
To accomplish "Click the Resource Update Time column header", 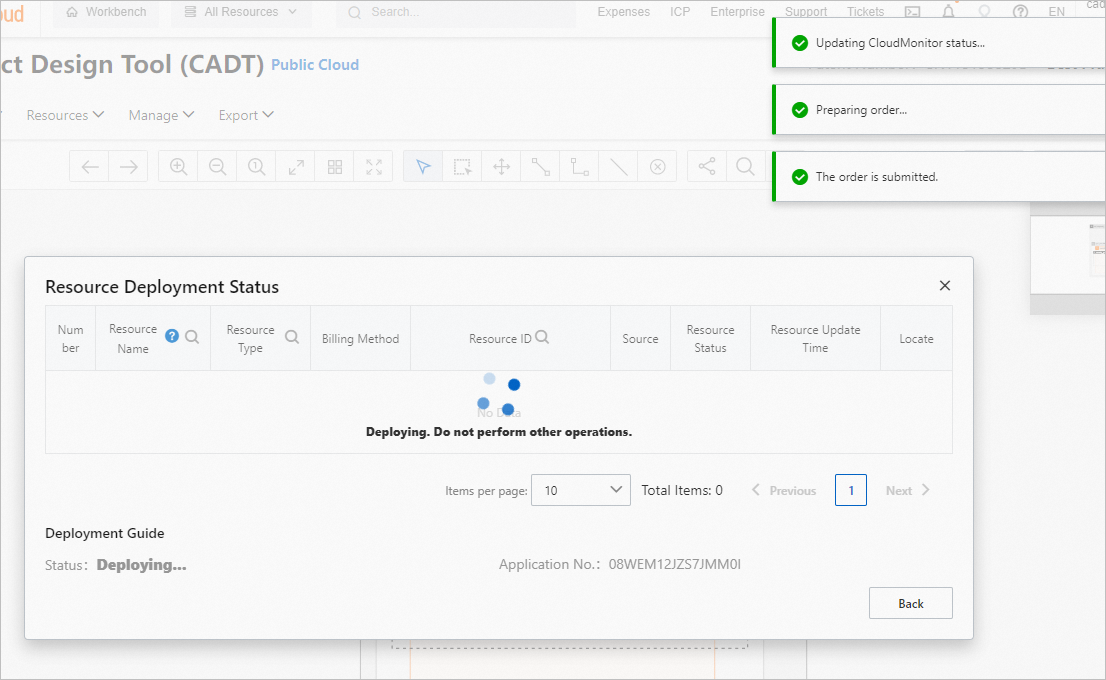I will [815, 339].
